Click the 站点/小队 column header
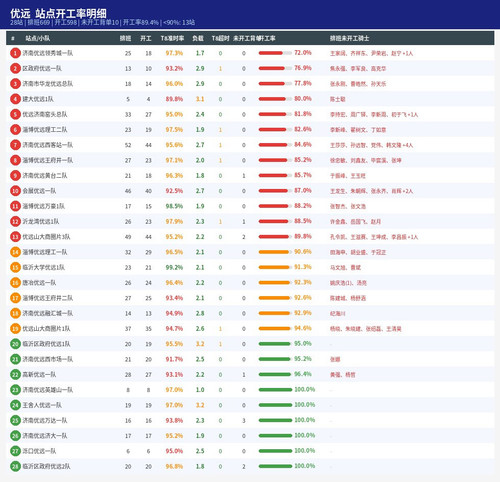This screenshot has width=500, height=482. pyautogui.click(x=38, y=38)
